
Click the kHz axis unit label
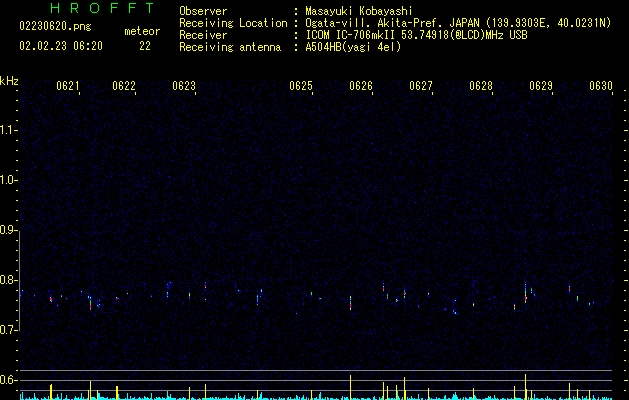coord(9,81)
